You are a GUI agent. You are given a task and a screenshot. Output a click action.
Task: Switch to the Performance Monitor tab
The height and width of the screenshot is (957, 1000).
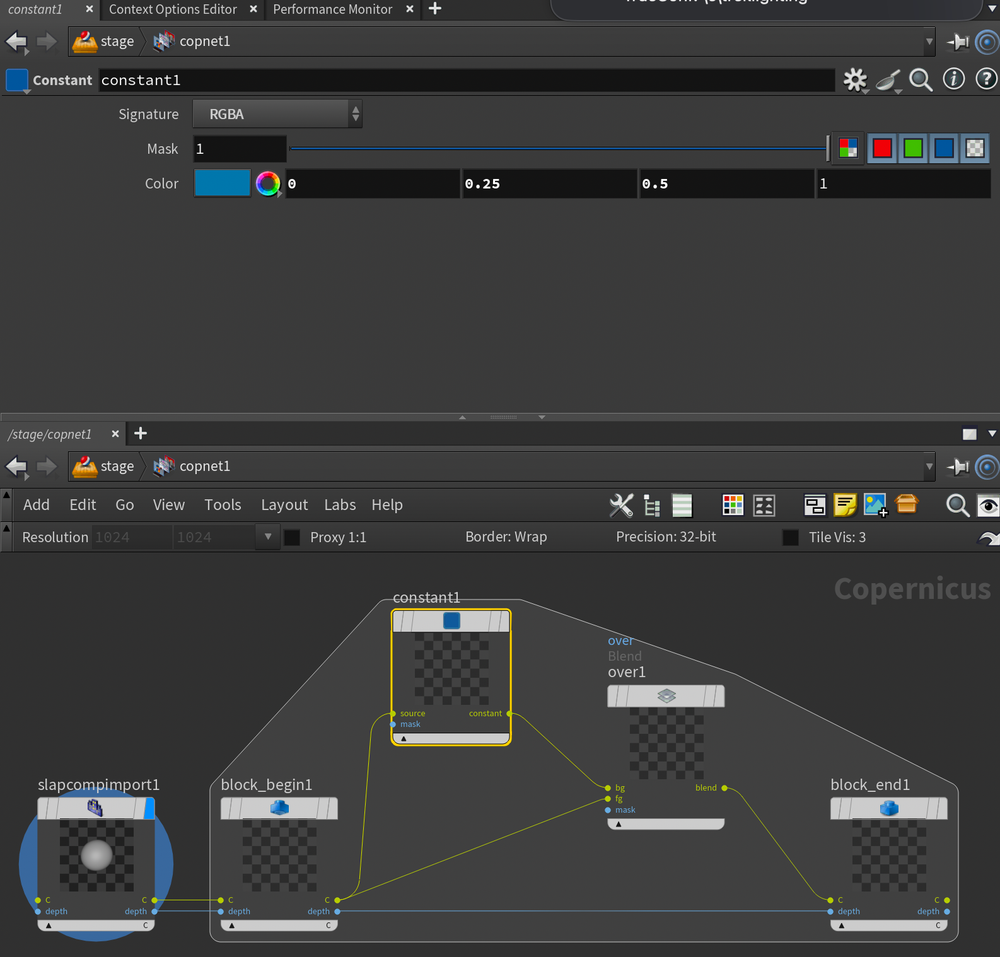tap(332, 10)
